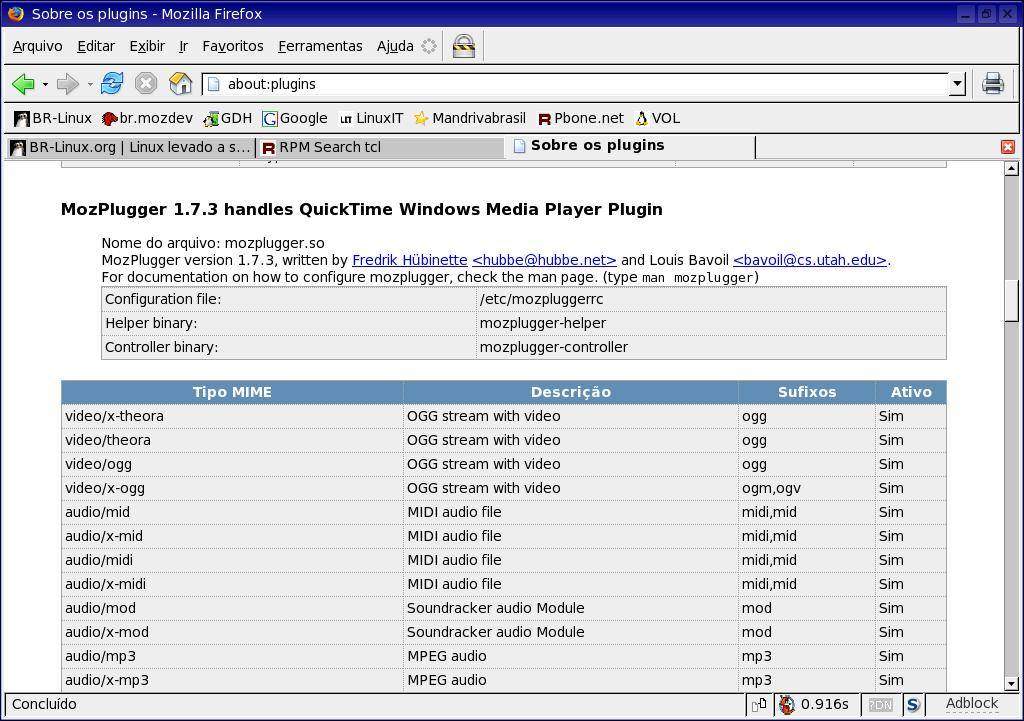
Task: Click the scrollbar up arrow
Action: (1012, 168)
